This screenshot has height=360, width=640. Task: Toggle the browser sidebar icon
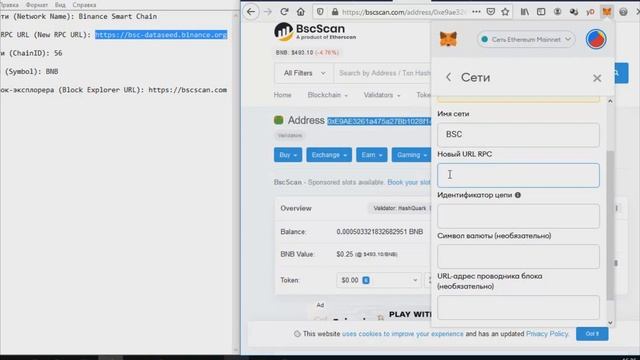pos(541,12)
